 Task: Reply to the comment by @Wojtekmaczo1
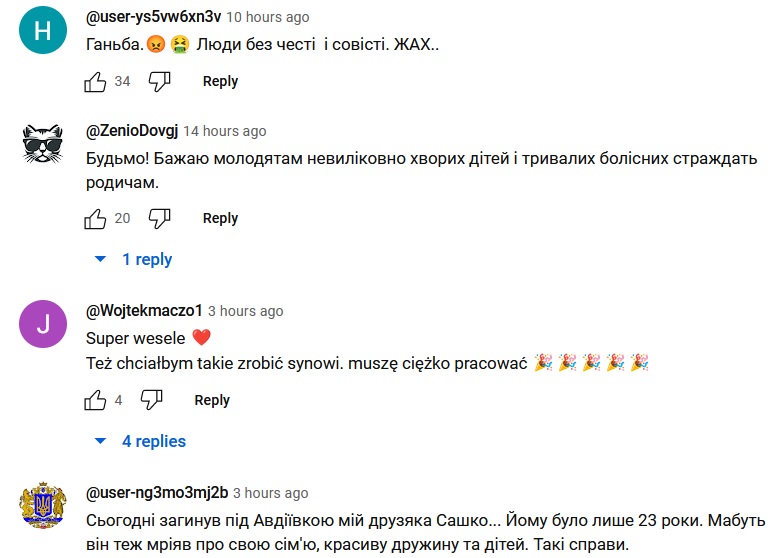click(x=212, y=401)
